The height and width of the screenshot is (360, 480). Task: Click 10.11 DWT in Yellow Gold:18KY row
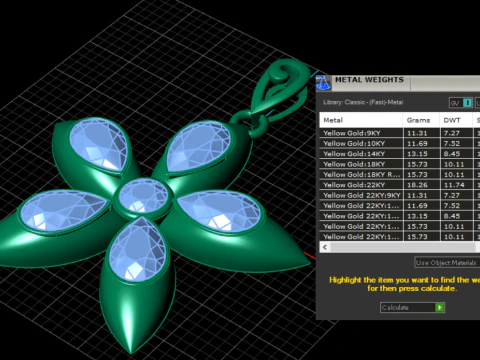(456, 164)
